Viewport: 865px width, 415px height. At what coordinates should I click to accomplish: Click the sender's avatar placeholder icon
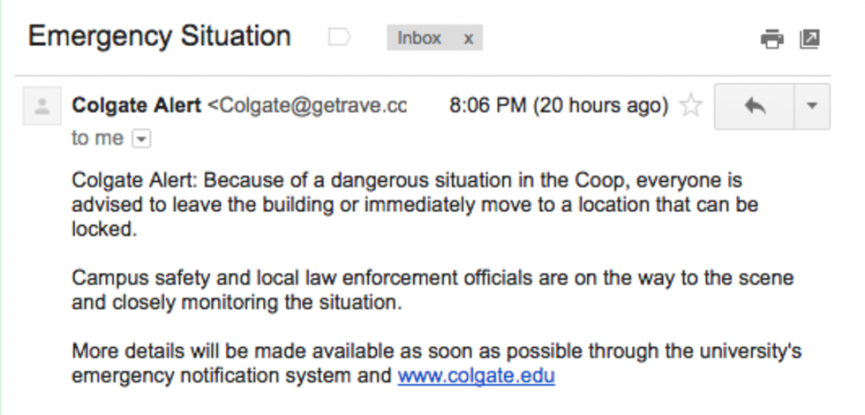coord(42,105)
